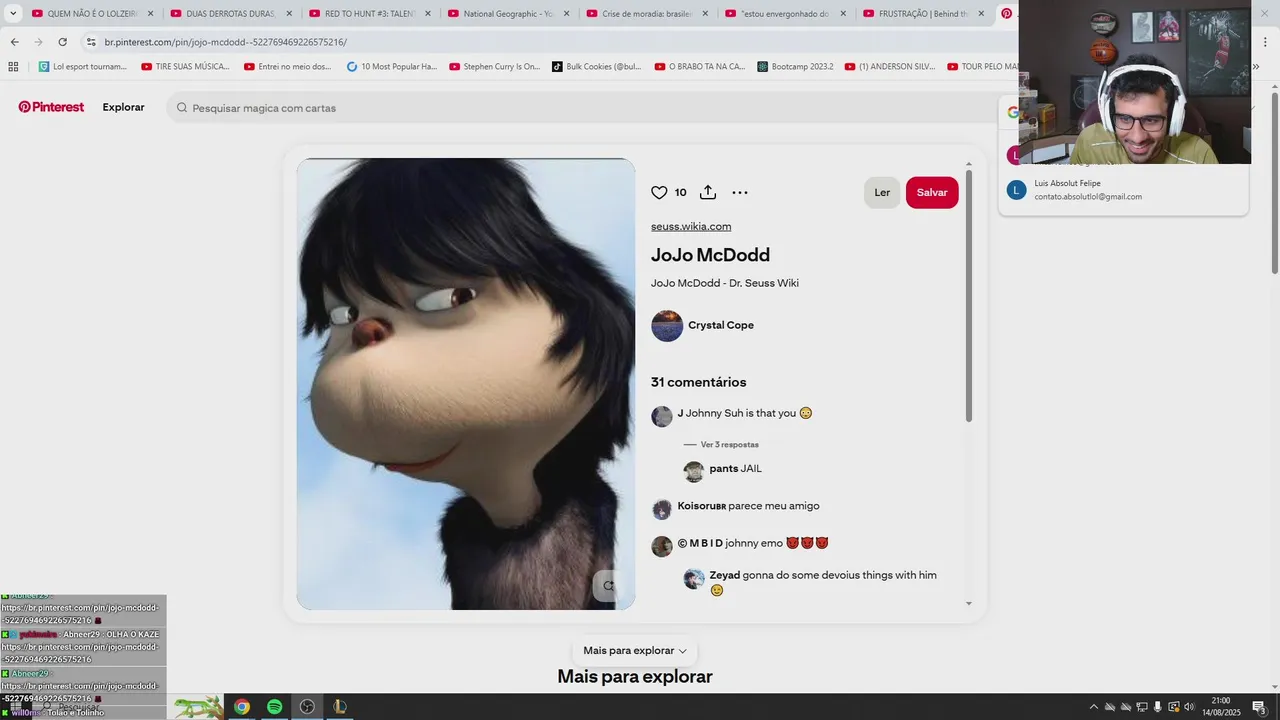Click the Salvar button

coord(932,193)
